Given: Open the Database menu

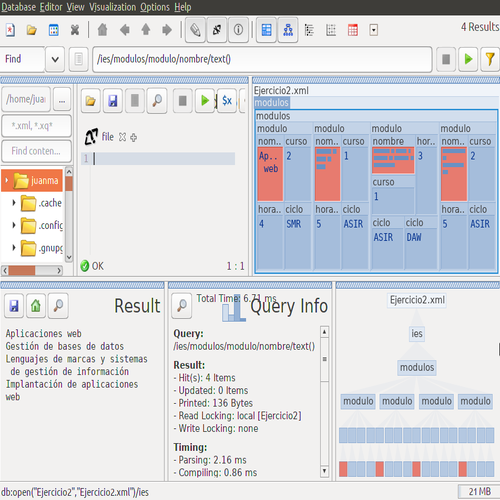Looking at the screenshot, I should [18, 7].
